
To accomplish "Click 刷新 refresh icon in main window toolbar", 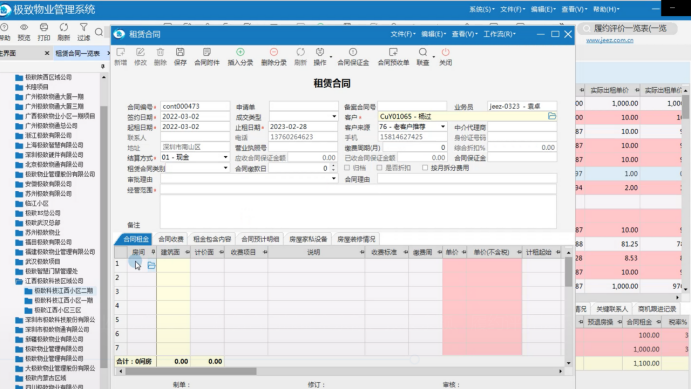I will [64, 27].
